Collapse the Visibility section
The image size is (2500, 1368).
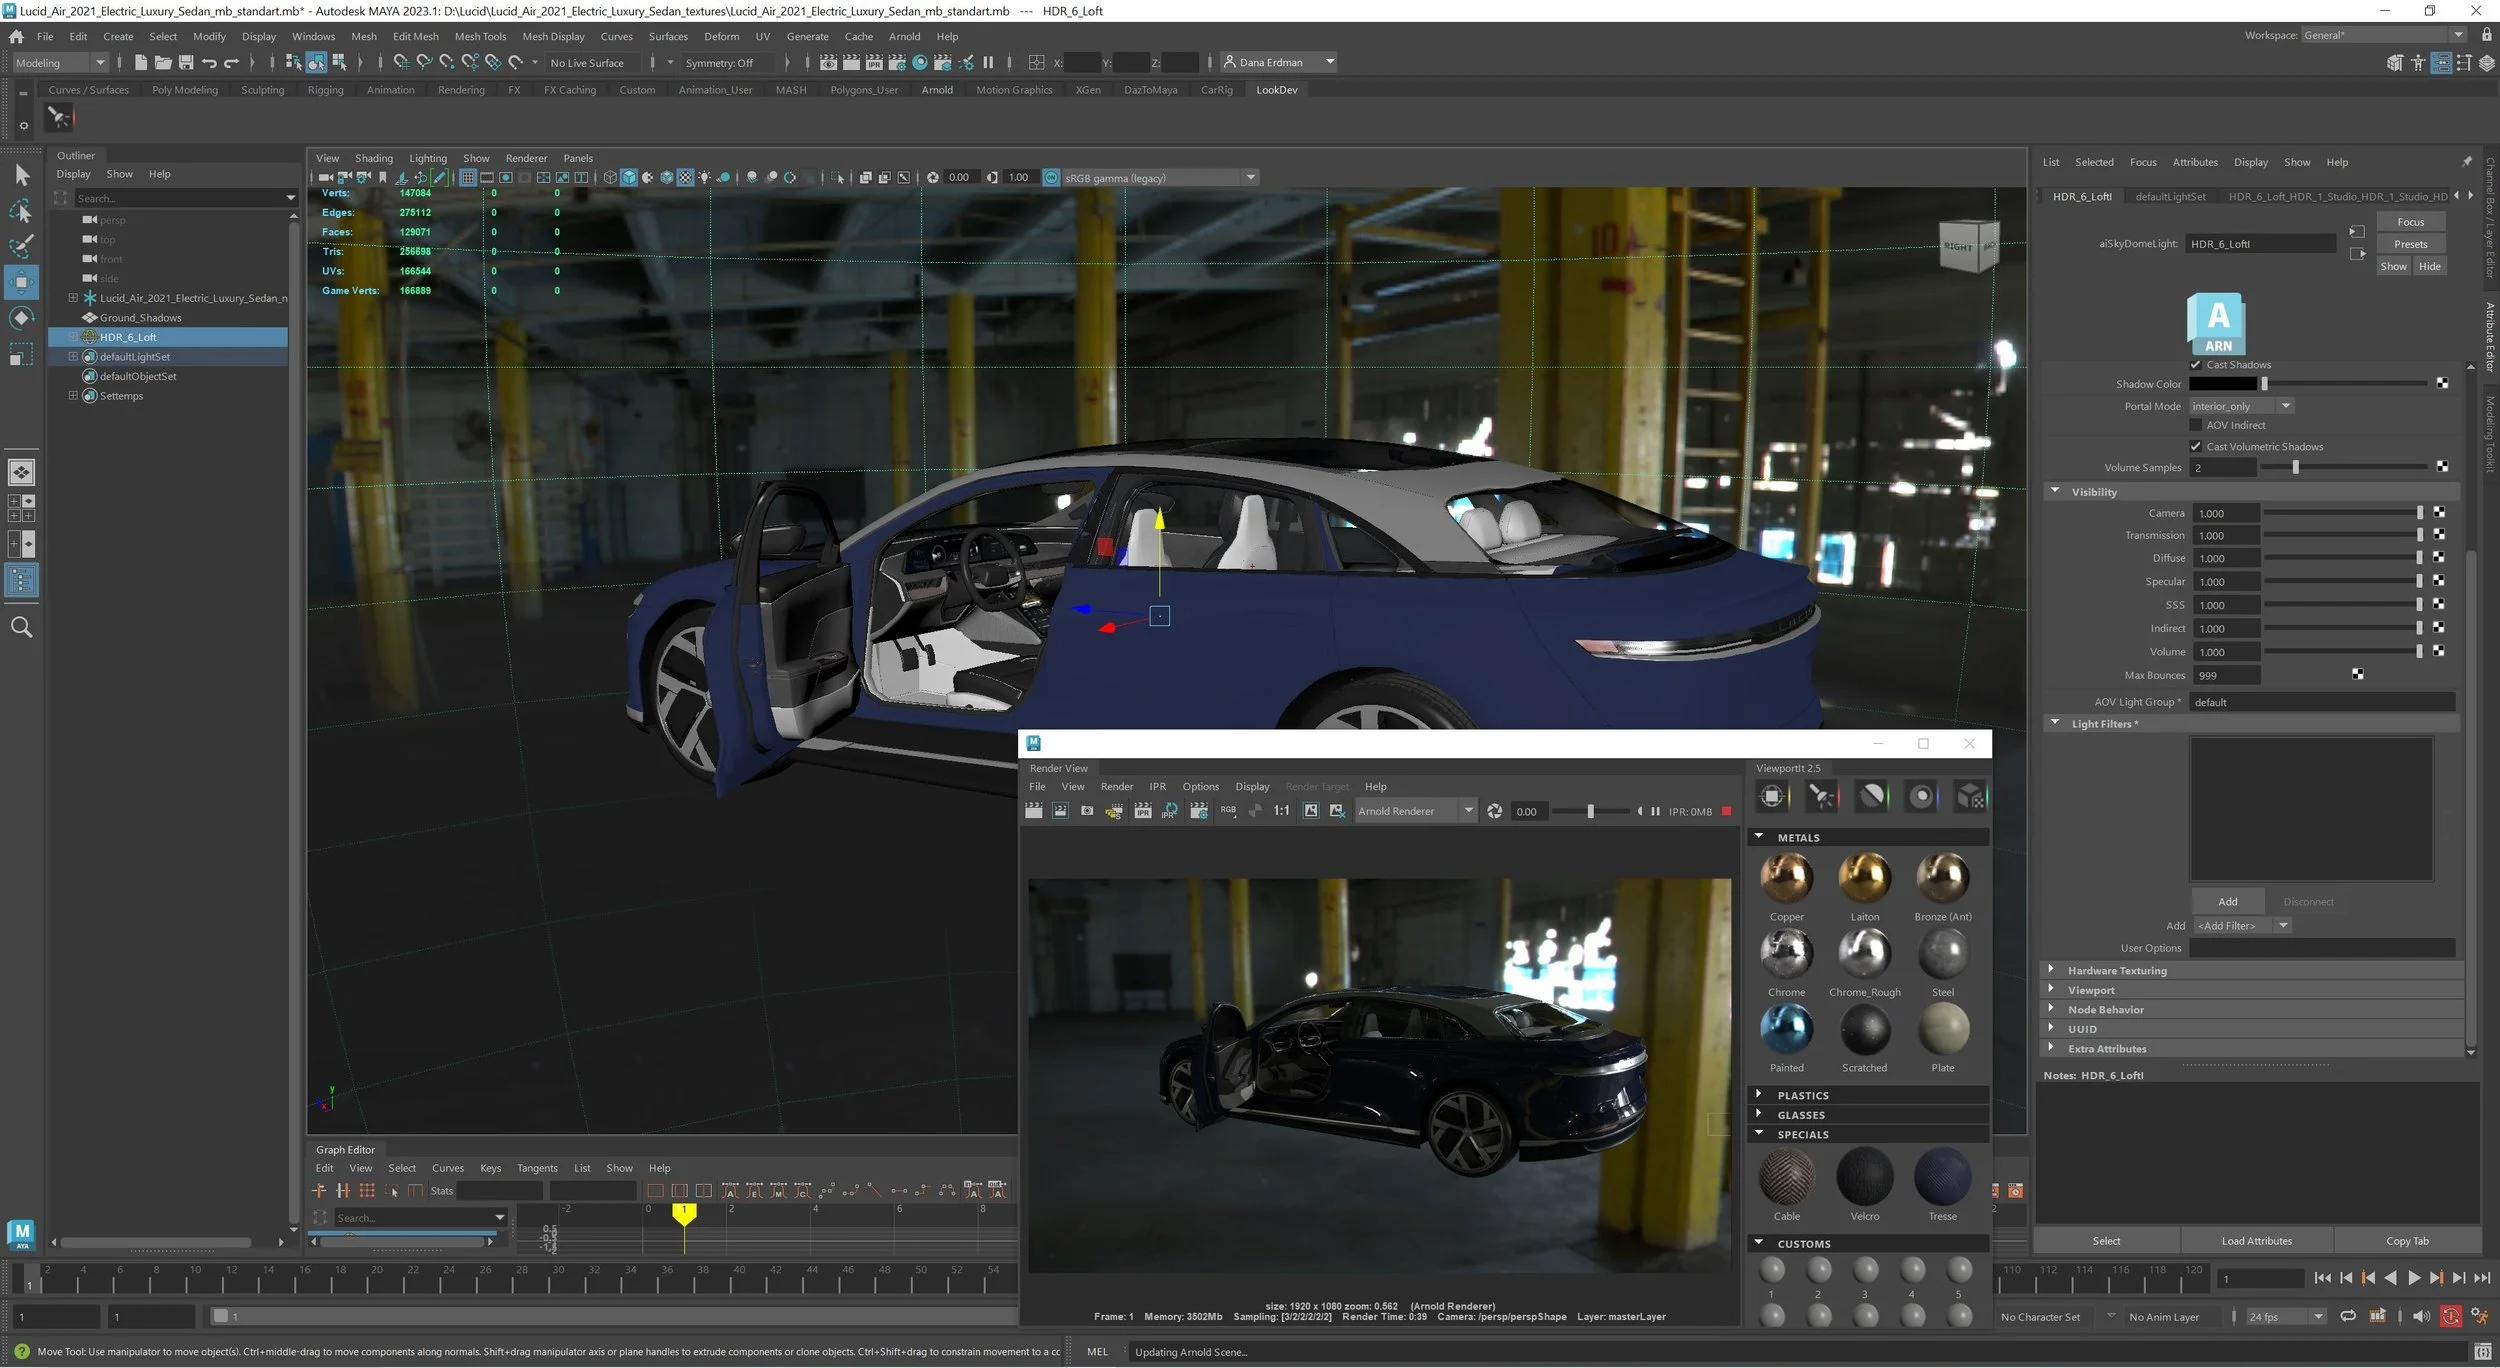(x=2055, y=492)
